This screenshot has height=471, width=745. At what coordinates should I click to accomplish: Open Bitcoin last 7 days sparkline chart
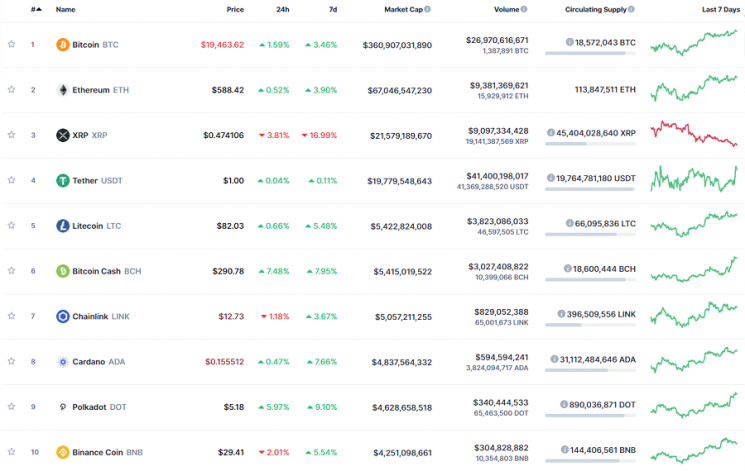694,43
